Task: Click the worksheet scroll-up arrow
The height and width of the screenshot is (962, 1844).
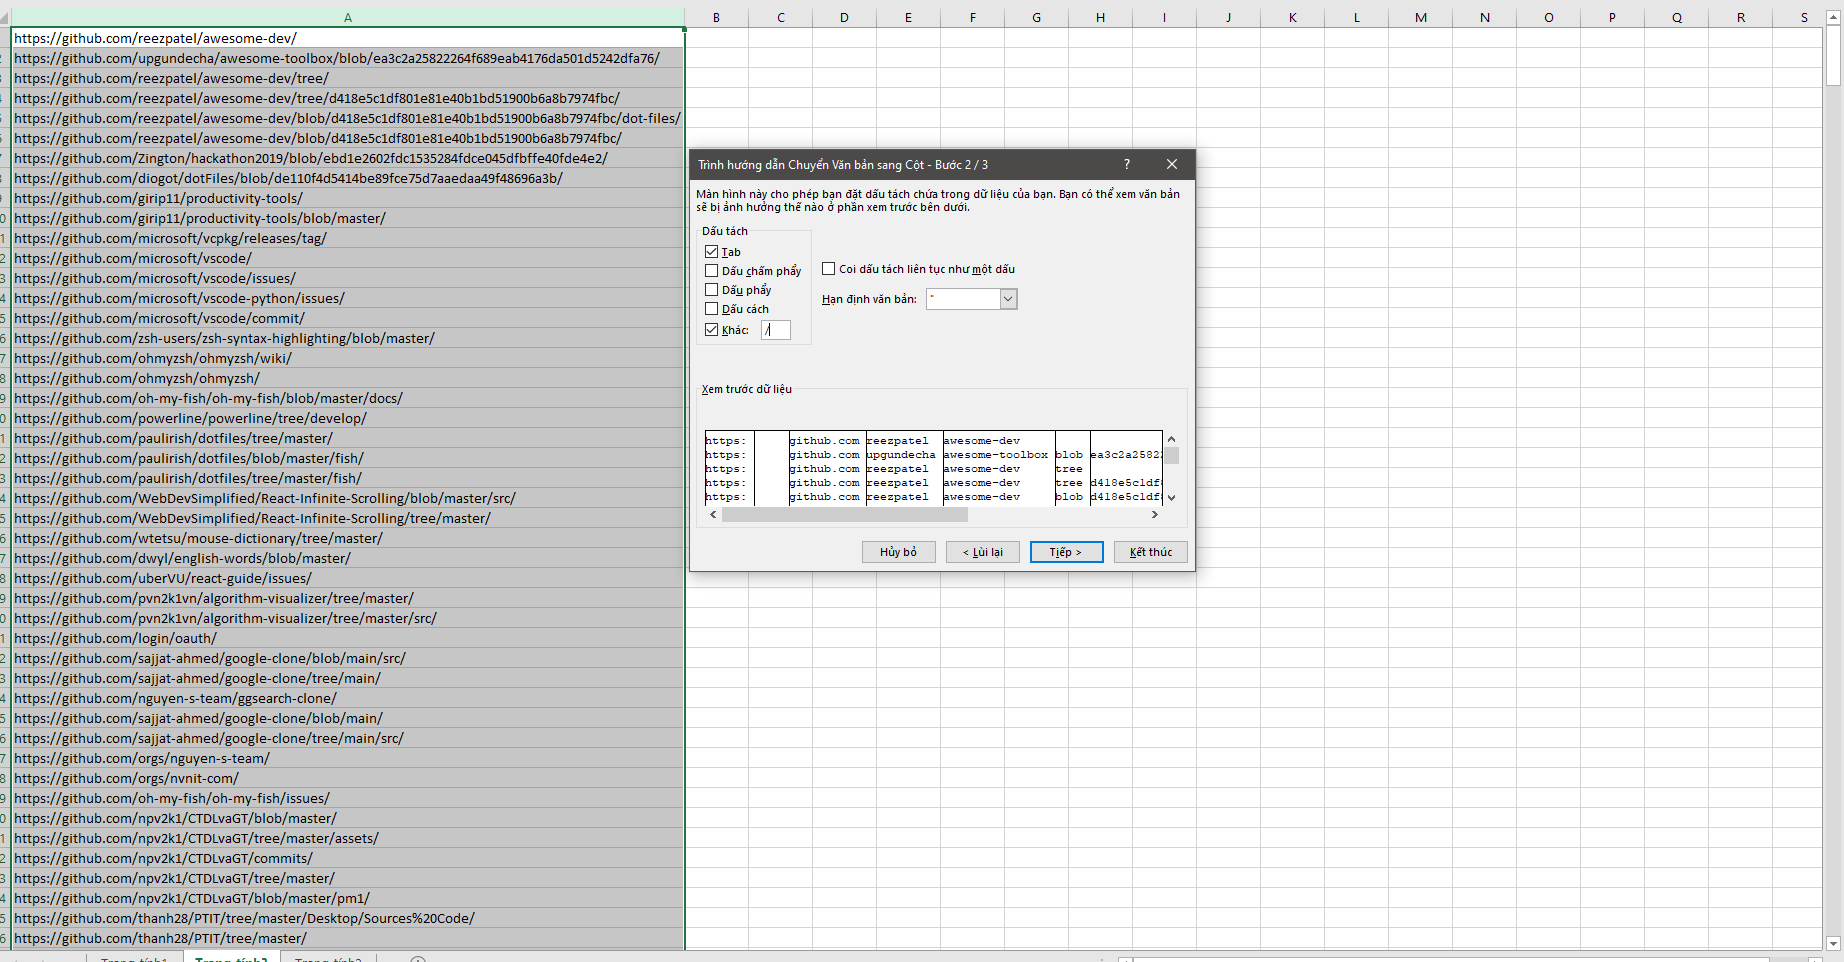Action: tap(1833, 17)
